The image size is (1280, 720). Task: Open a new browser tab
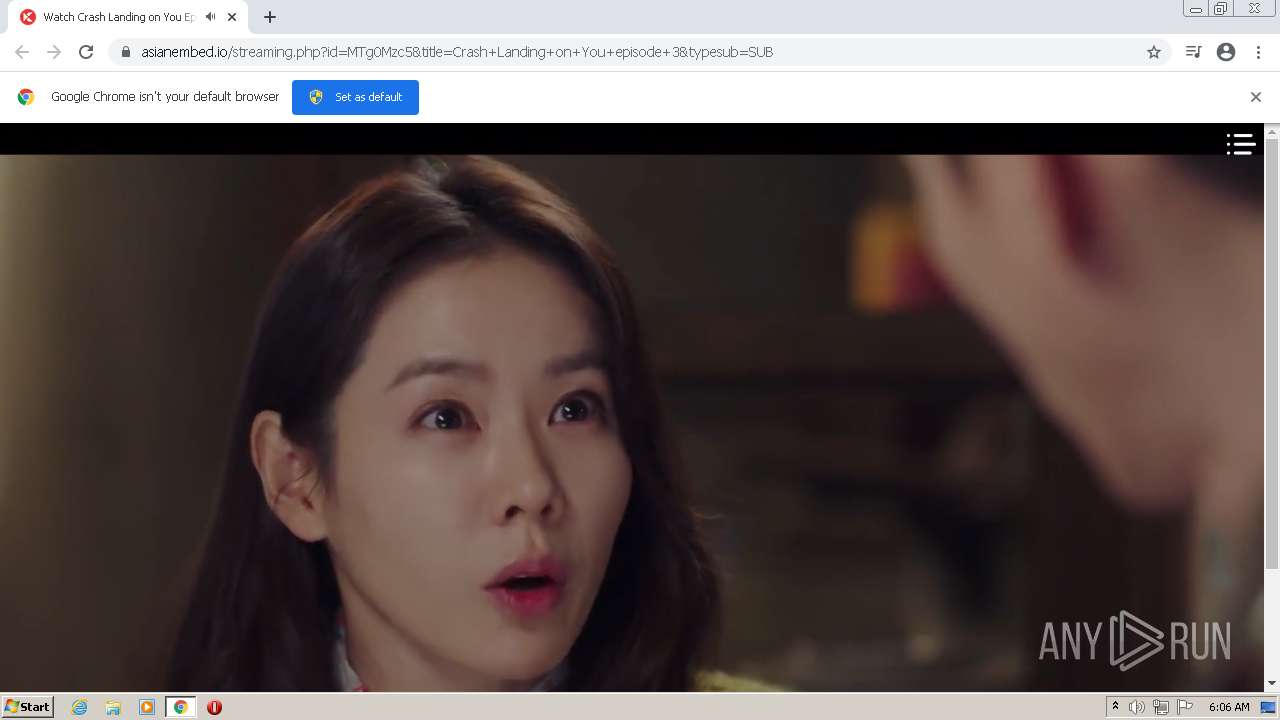pyautogui.click(x=270, y=17)
